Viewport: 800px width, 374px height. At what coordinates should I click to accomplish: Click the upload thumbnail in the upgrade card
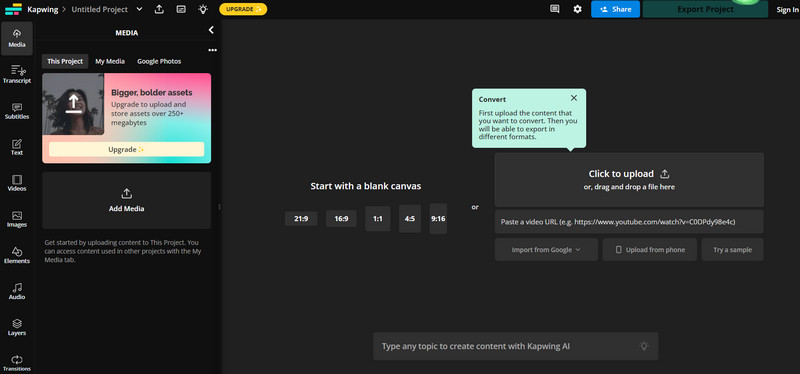[x=73, y=104]
